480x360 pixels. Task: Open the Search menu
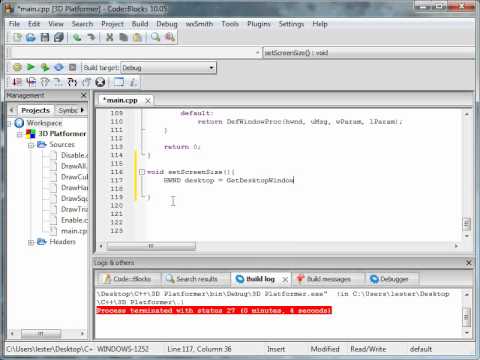point(82,24)
